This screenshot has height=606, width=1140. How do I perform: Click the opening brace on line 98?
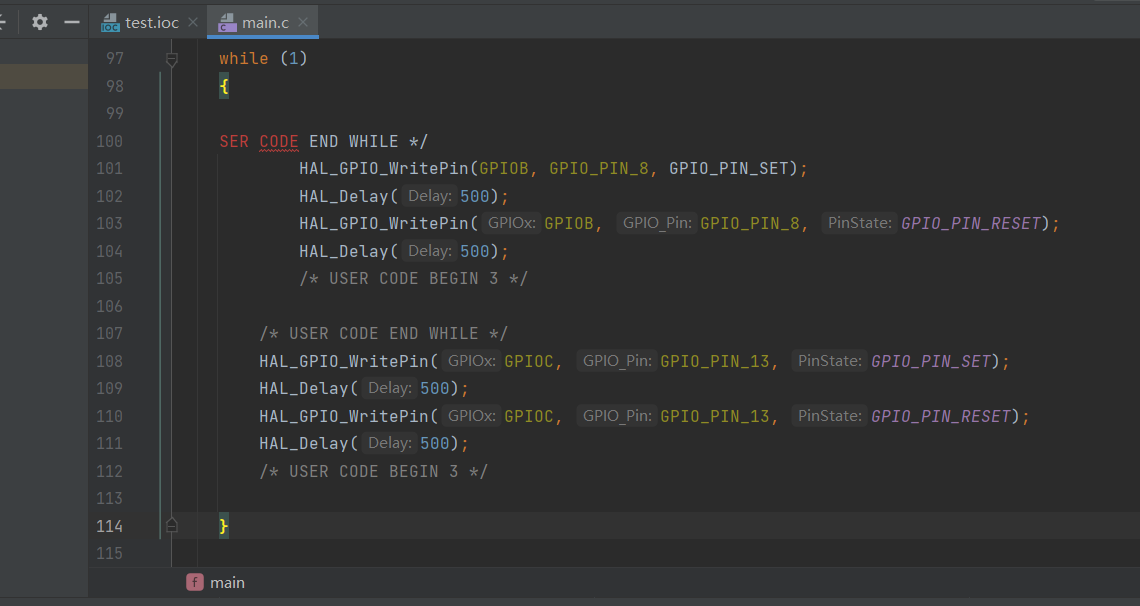point(224,86)
